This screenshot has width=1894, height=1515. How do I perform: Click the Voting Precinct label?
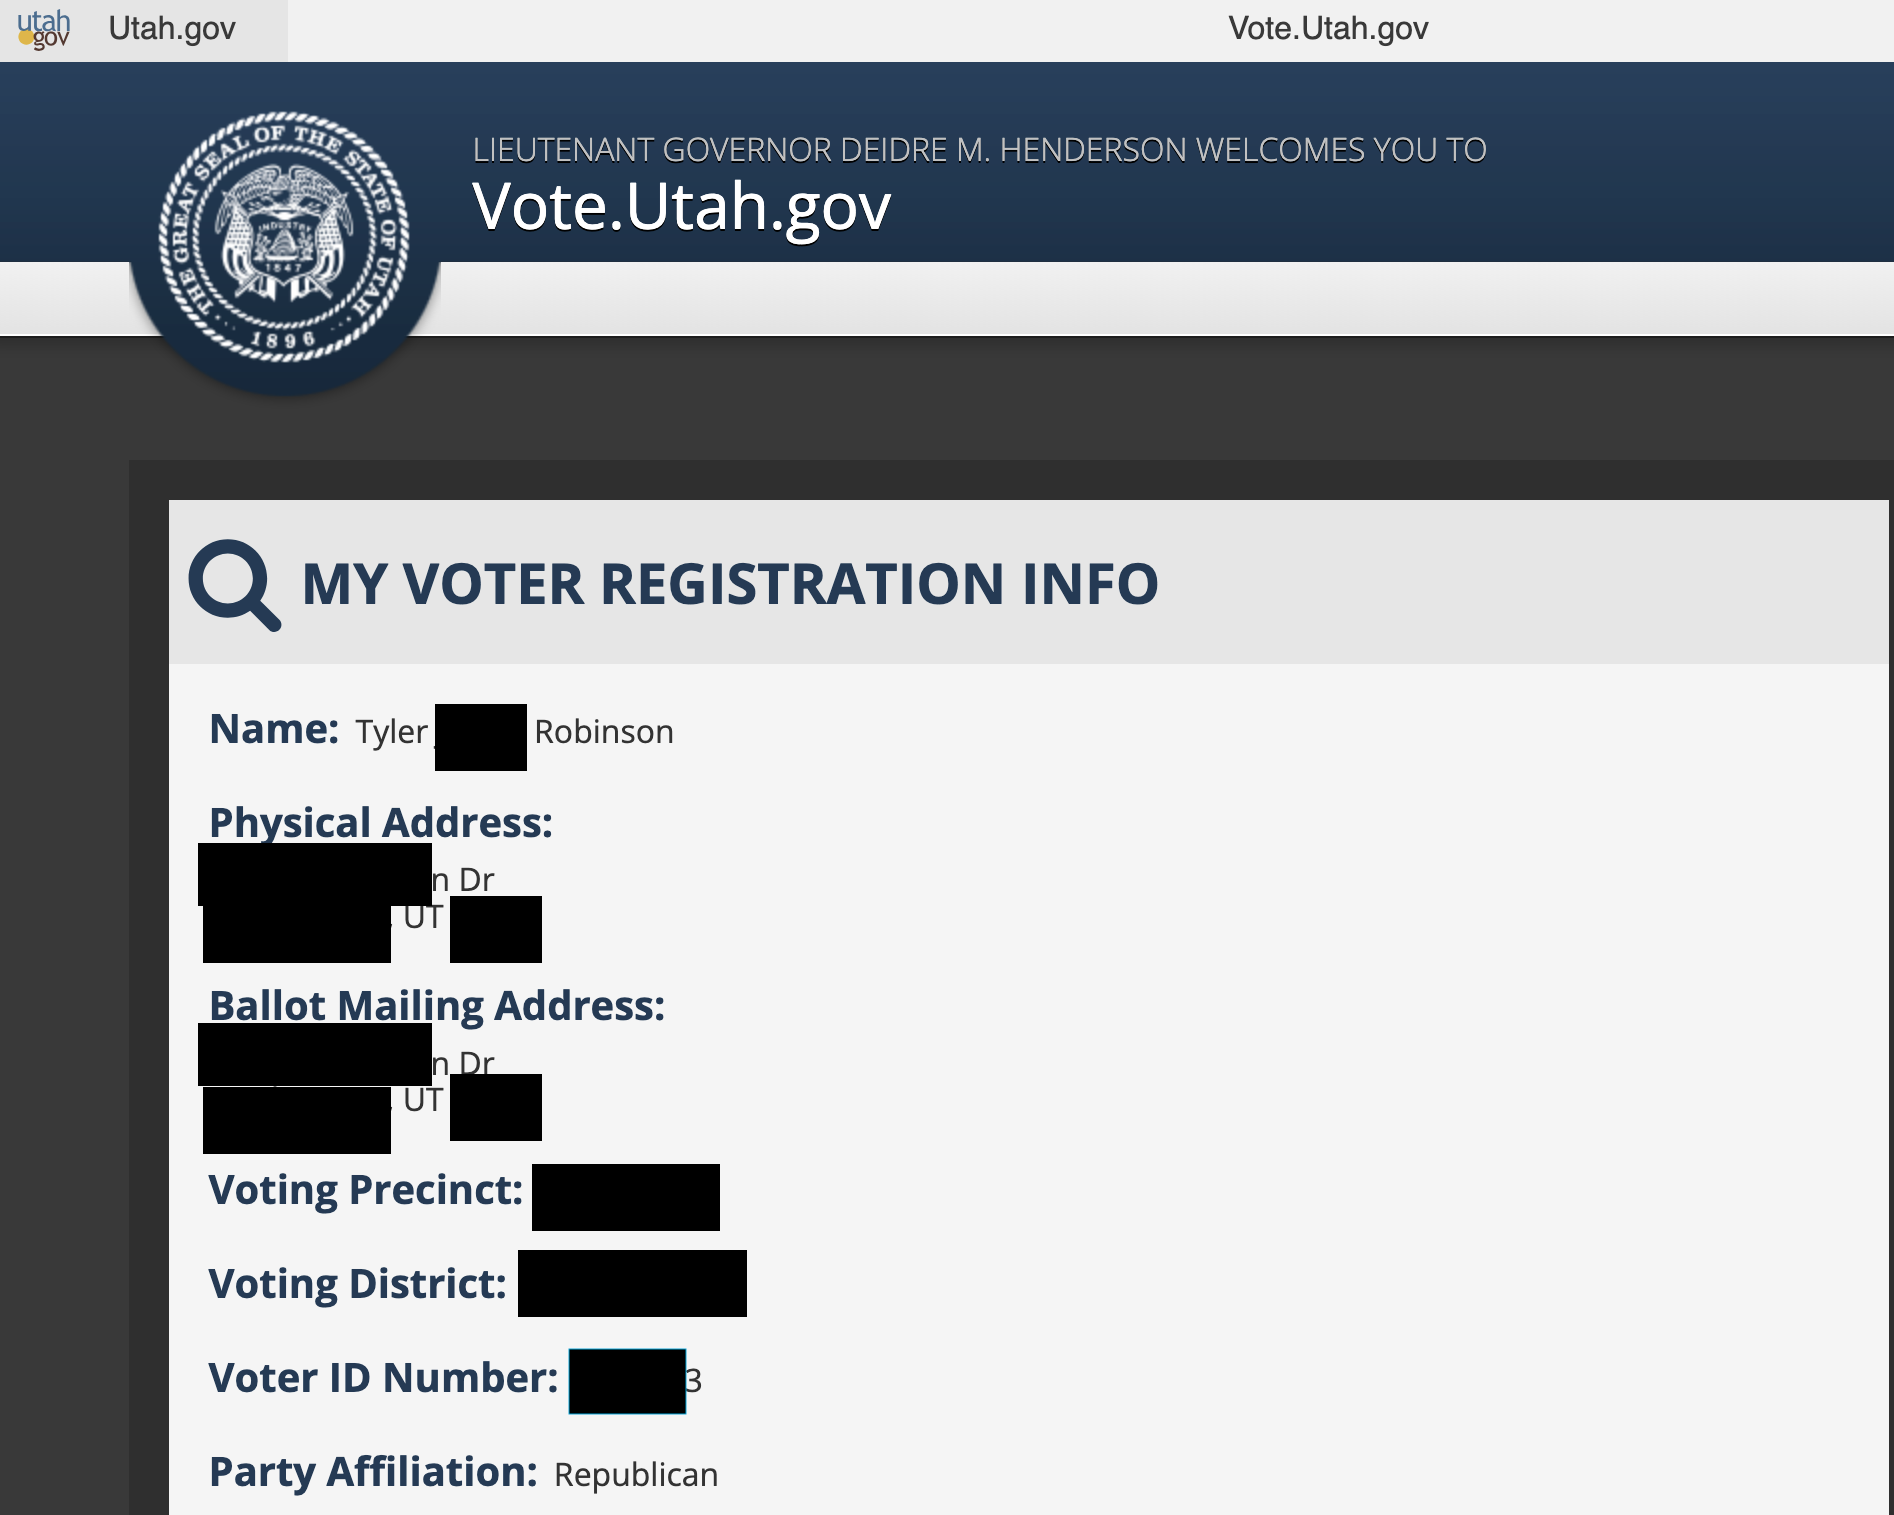pyautogui.click(x=366, y=1191)
